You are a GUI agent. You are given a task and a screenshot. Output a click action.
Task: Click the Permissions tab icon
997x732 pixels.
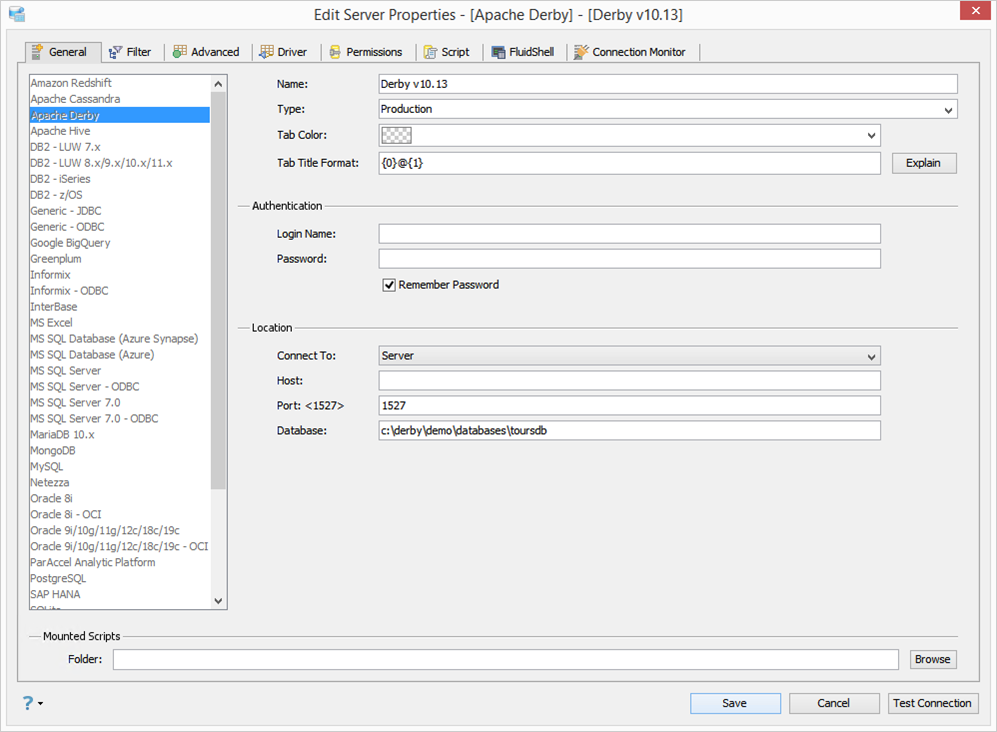click(x=335, y=52)
